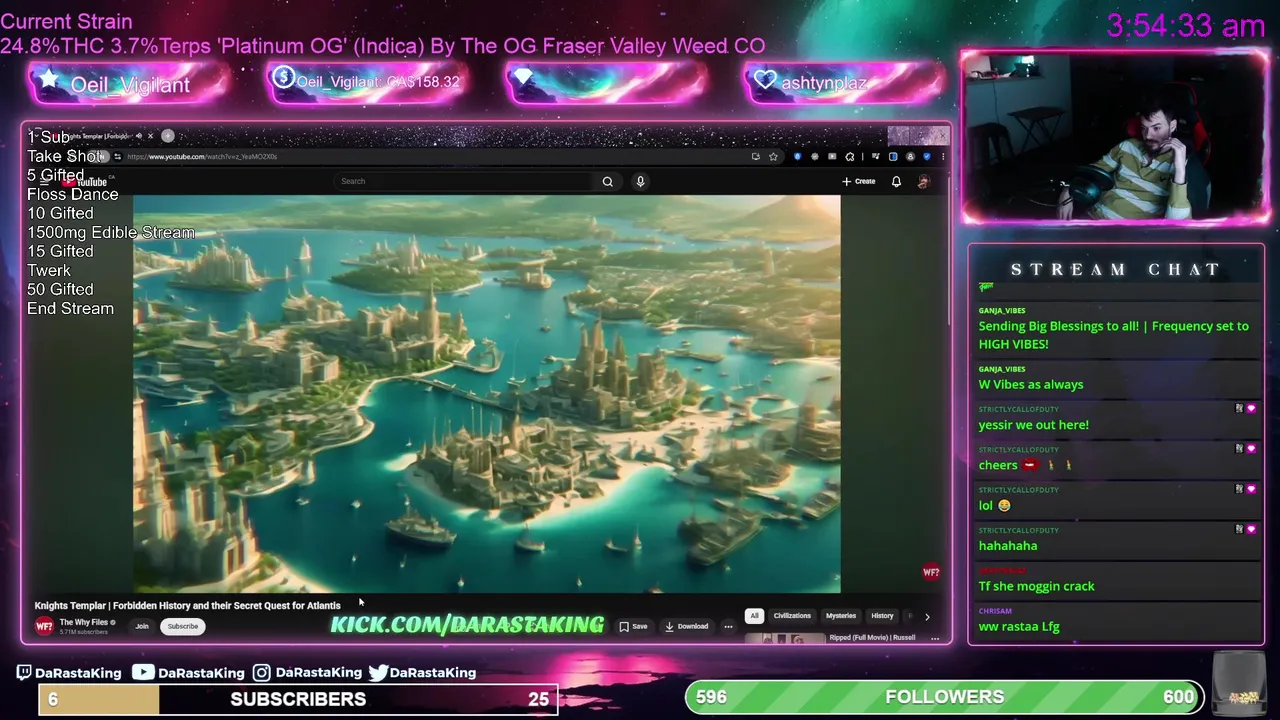
Task: Click the followers goal progress bar
Action: pyautogui.click(x=944, y=697)
